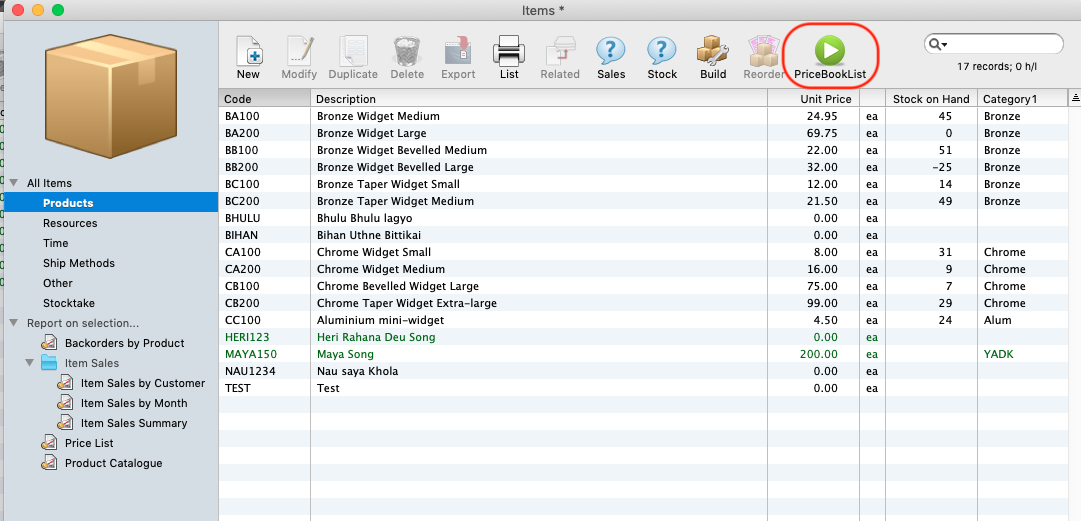The width and height of the screenshot is (1081, 521).
Task: Click the column chooser icon after Category1
Action: (1075, 99)
